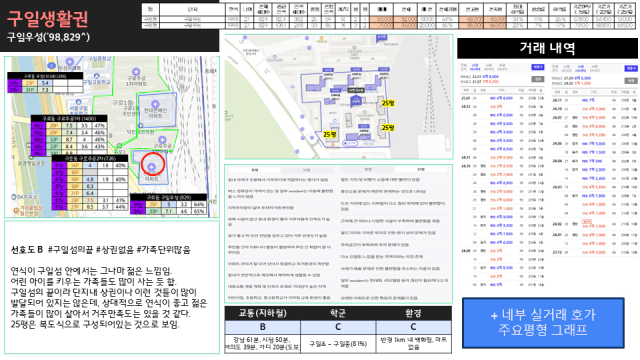
Task: Click the C grade cell under 환경
Action: (413, 327)
